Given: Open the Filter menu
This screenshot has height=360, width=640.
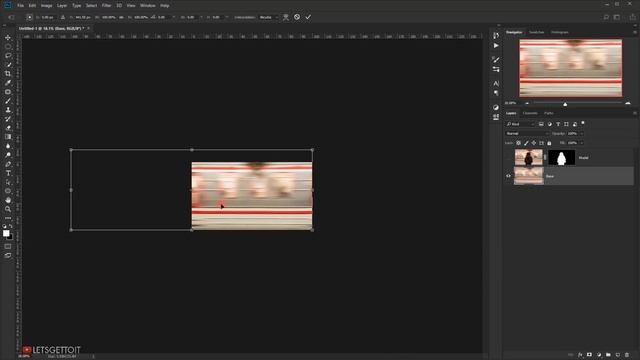Looking at the screenshot, I should 107,6.
